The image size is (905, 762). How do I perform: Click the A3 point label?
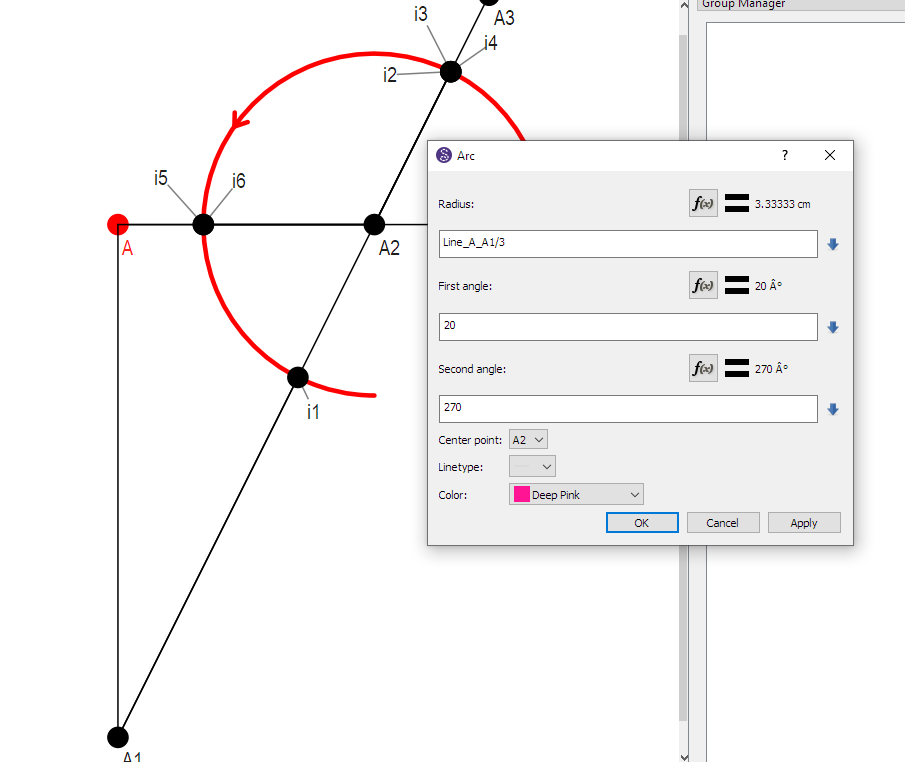(x=504, y=18)
